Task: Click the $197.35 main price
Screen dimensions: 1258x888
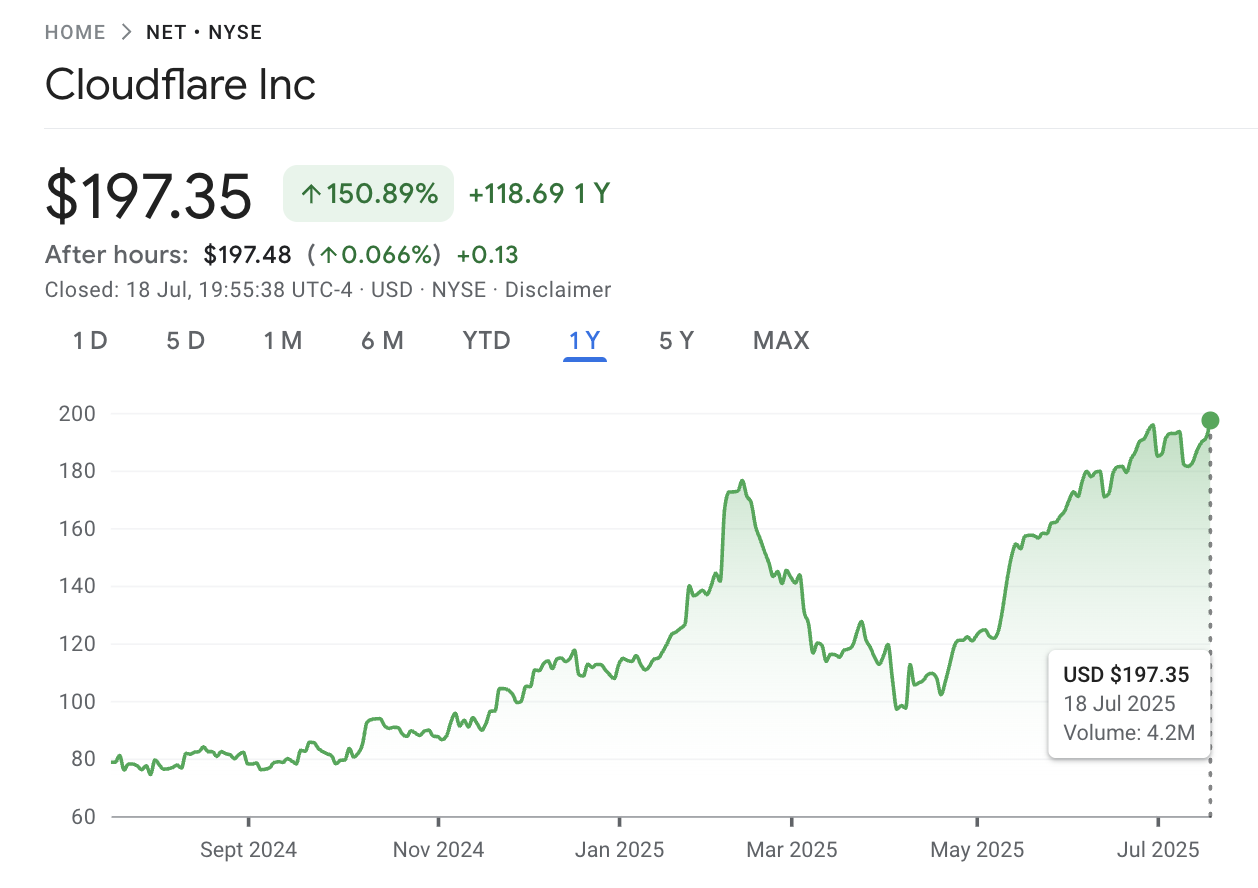Action: tap(149, 196)
